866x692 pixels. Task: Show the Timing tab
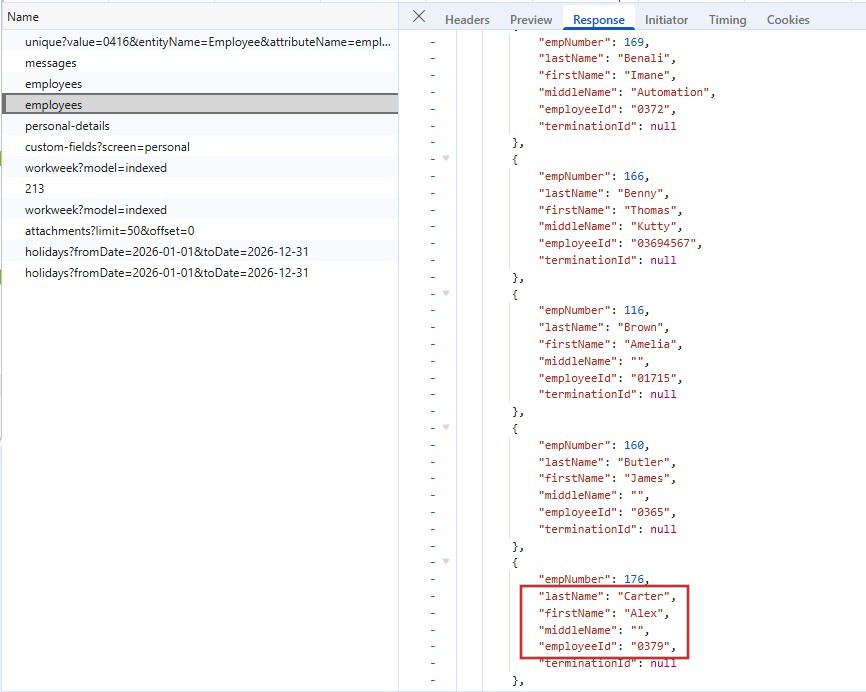(727, 20)
